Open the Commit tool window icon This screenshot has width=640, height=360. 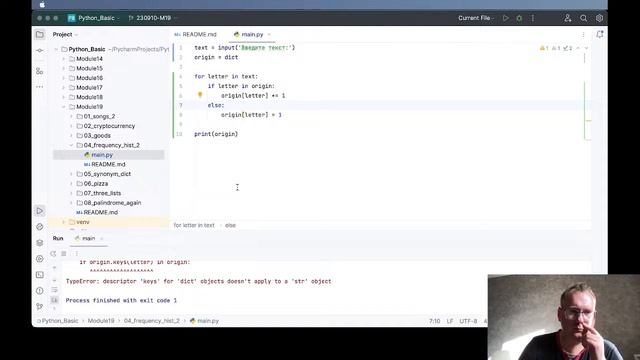(40, 51)
